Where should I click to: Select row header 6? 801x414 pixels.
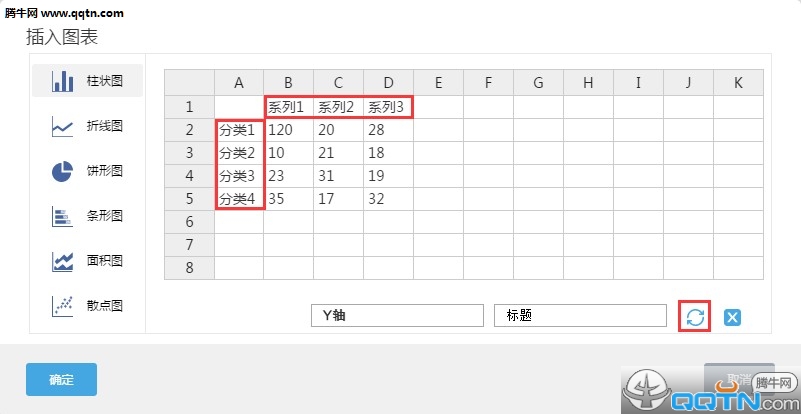[x=189, y=222]
